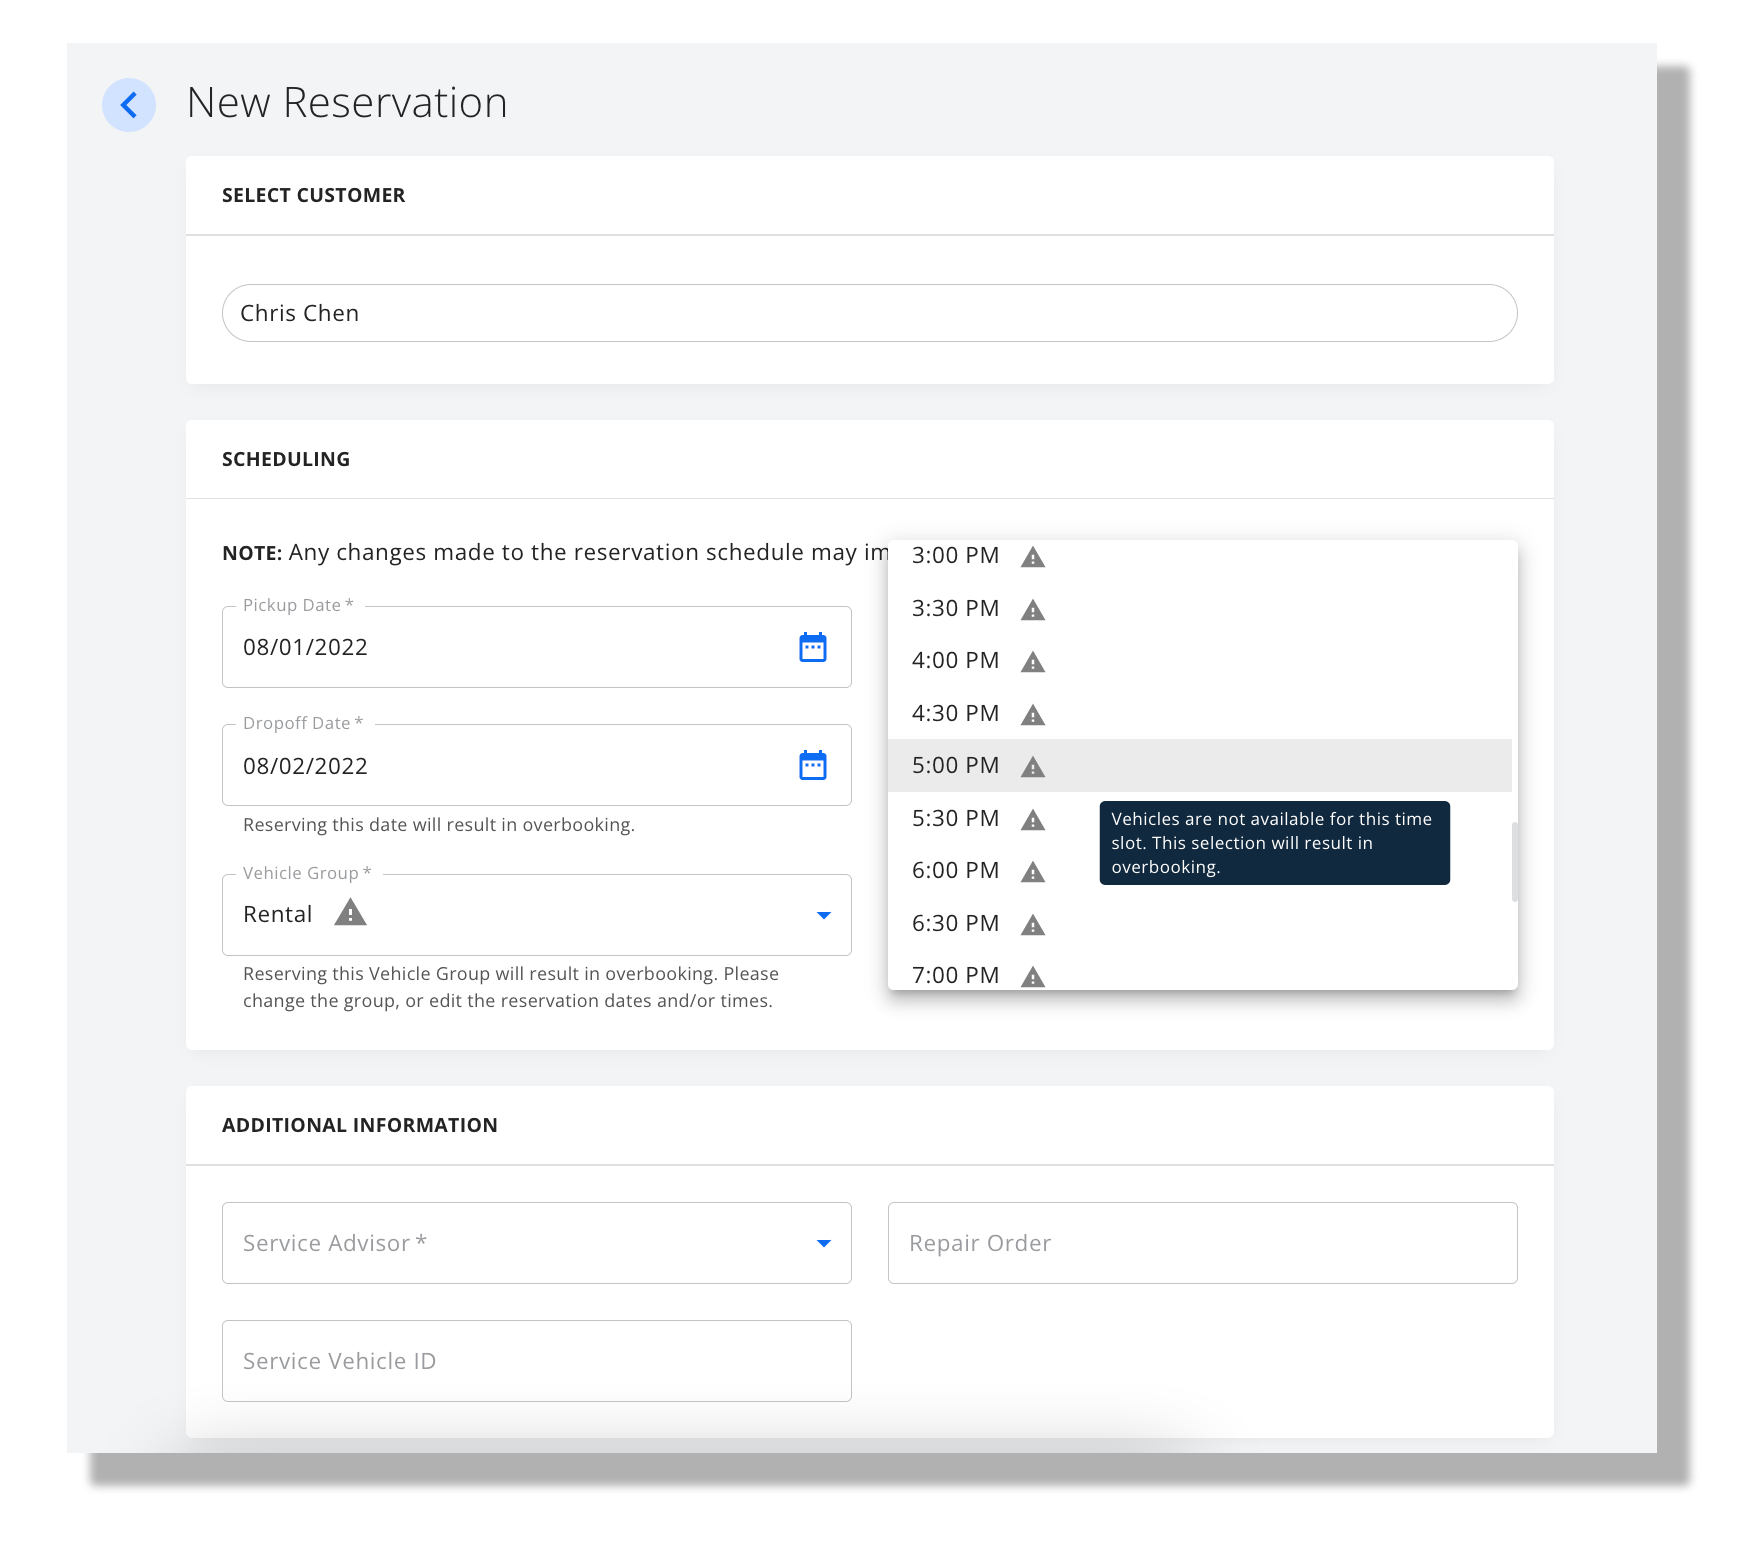The height and width of the screenshot is (1561, 1760).
Task: Choose the 3:30 PM time slot
Action: click(x=1199, y=608)
